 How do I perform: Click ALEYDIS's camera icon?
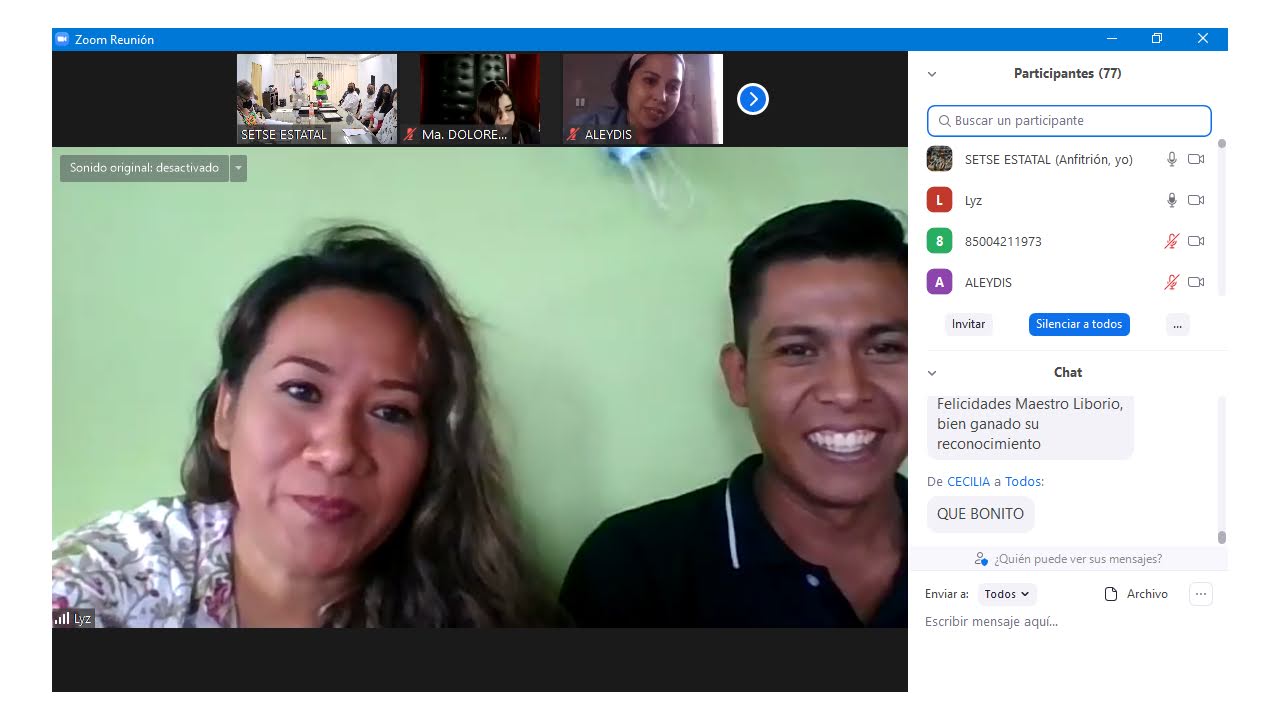(x=1196, y=282)
